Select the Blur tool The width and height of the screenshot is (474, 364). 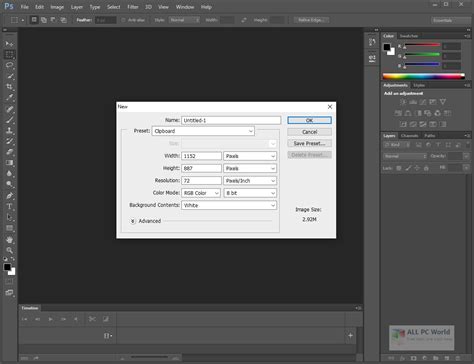coord(9,173)
